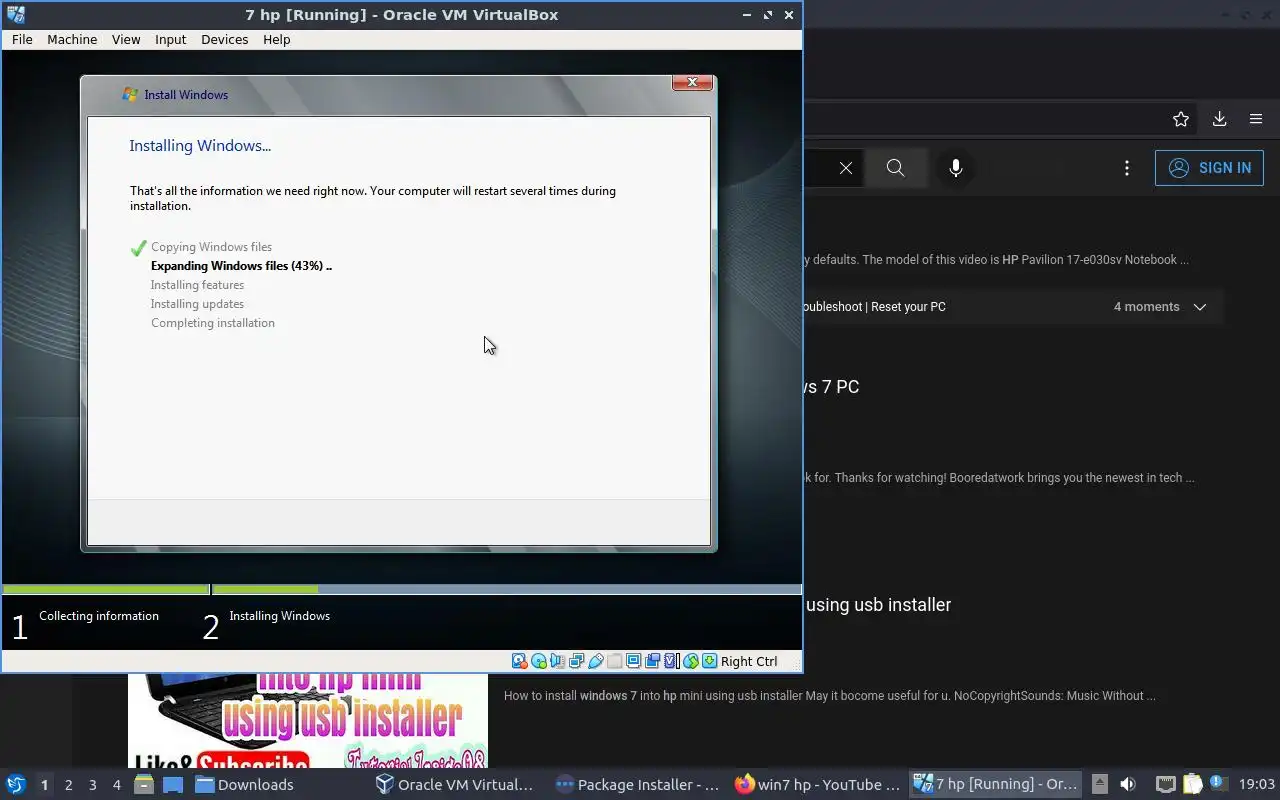The height and width of the screenshot is (800, 1280).
Task: Open the Help menu in VirtualBox
Action: (277, 39)
